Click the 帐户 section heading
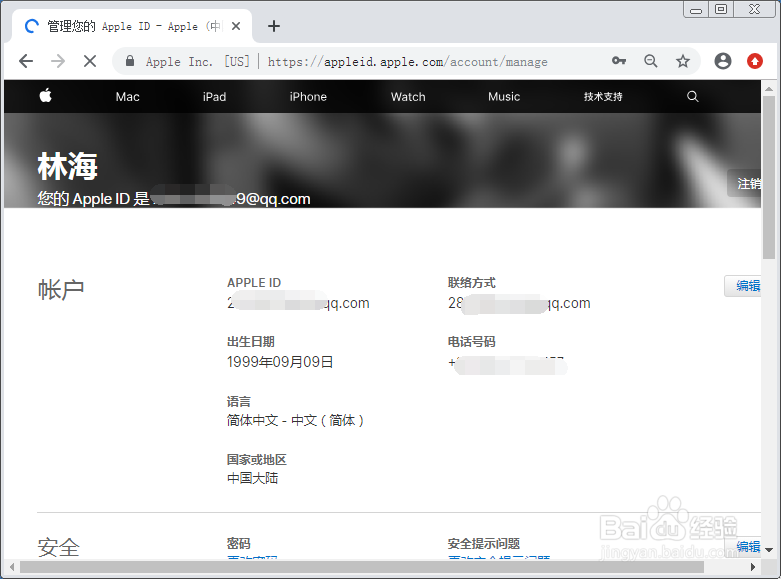This screenshot has height=579, width=781. (61, 290)
